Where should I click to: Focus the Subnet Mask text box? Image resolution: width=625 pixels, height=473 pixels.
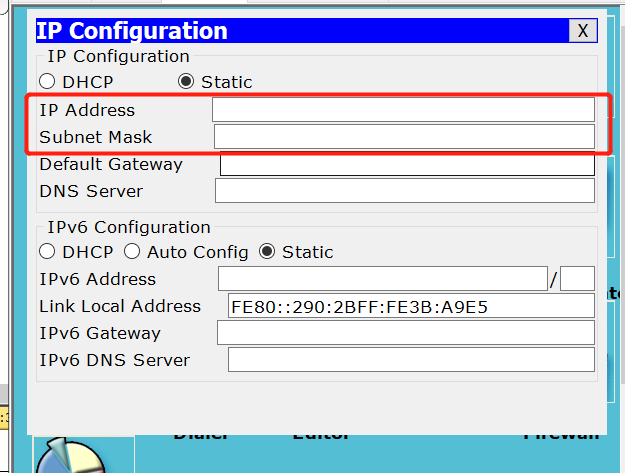coord(403,137)
